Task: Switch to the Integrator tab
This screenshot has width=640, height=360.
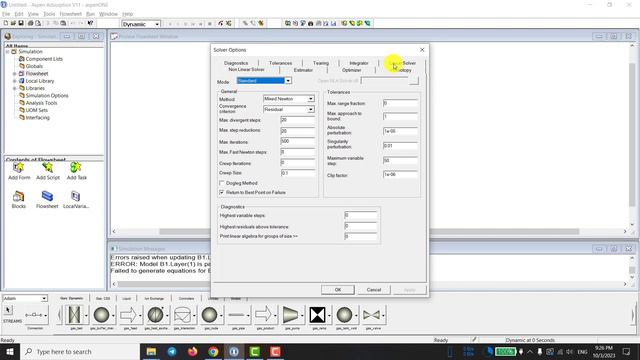Action: (x=359, y=63)
